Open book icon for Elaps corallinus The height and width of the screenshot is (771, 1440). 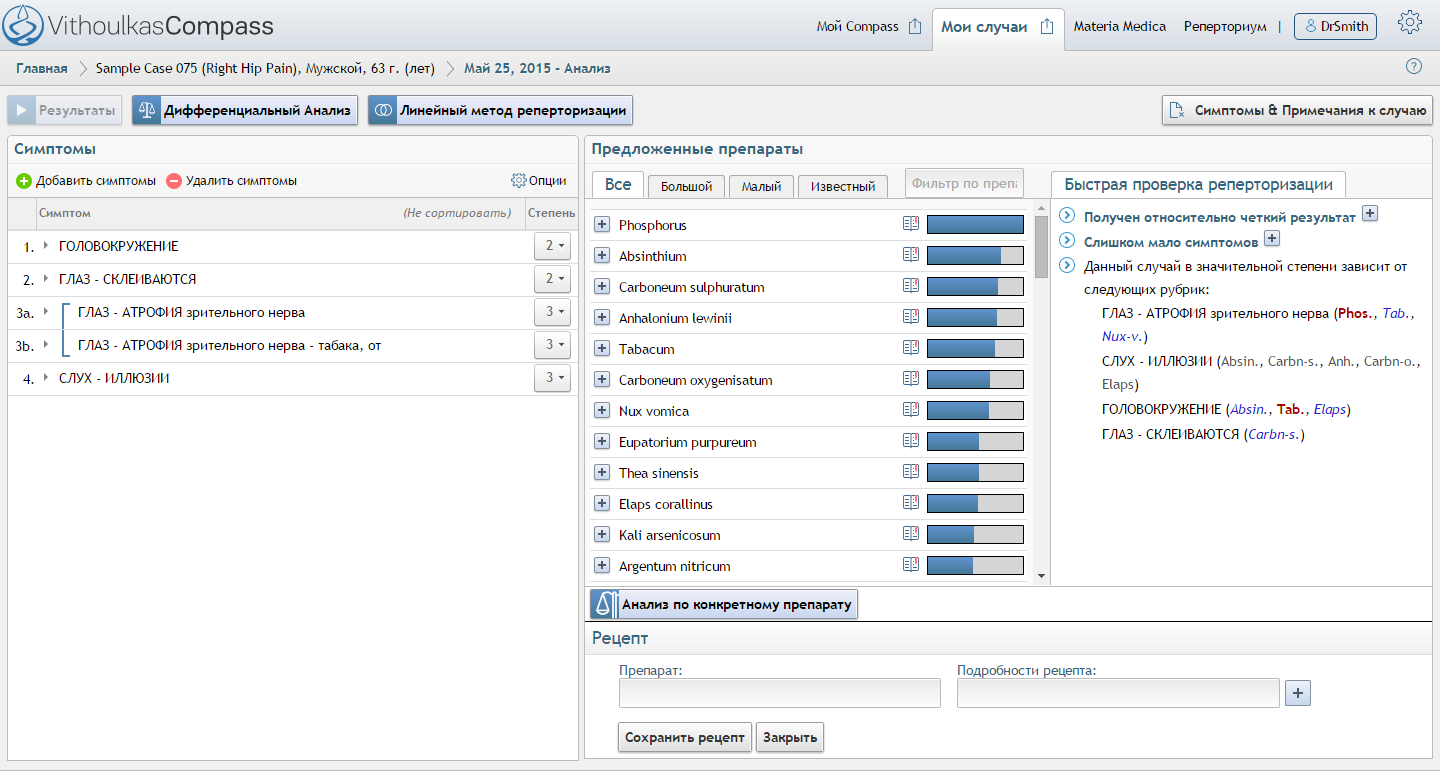pos(910,503)
